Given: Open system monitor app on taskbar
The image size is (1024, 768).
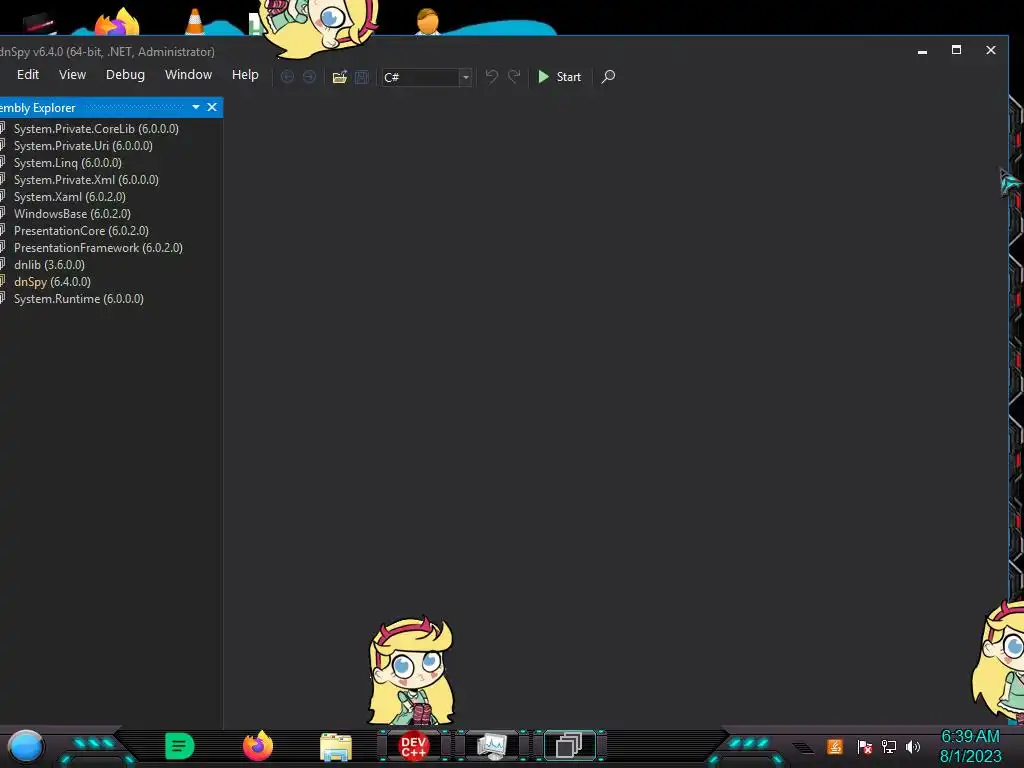Looking at the screenshot, I should (491, 746).
